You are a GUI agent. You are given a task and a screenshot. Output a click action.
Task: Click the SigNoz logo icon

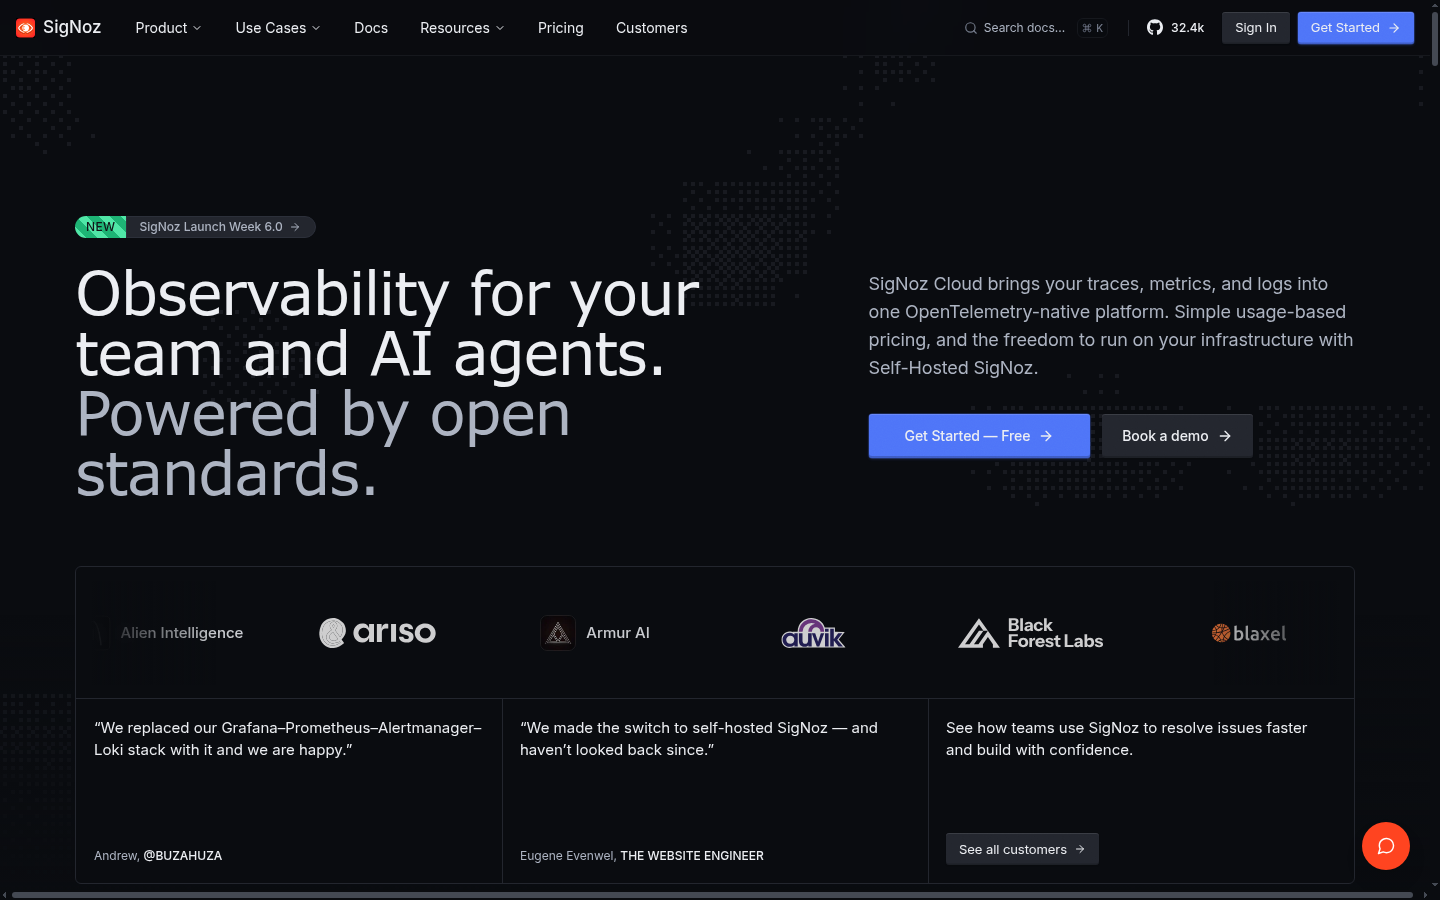point(26,28)
